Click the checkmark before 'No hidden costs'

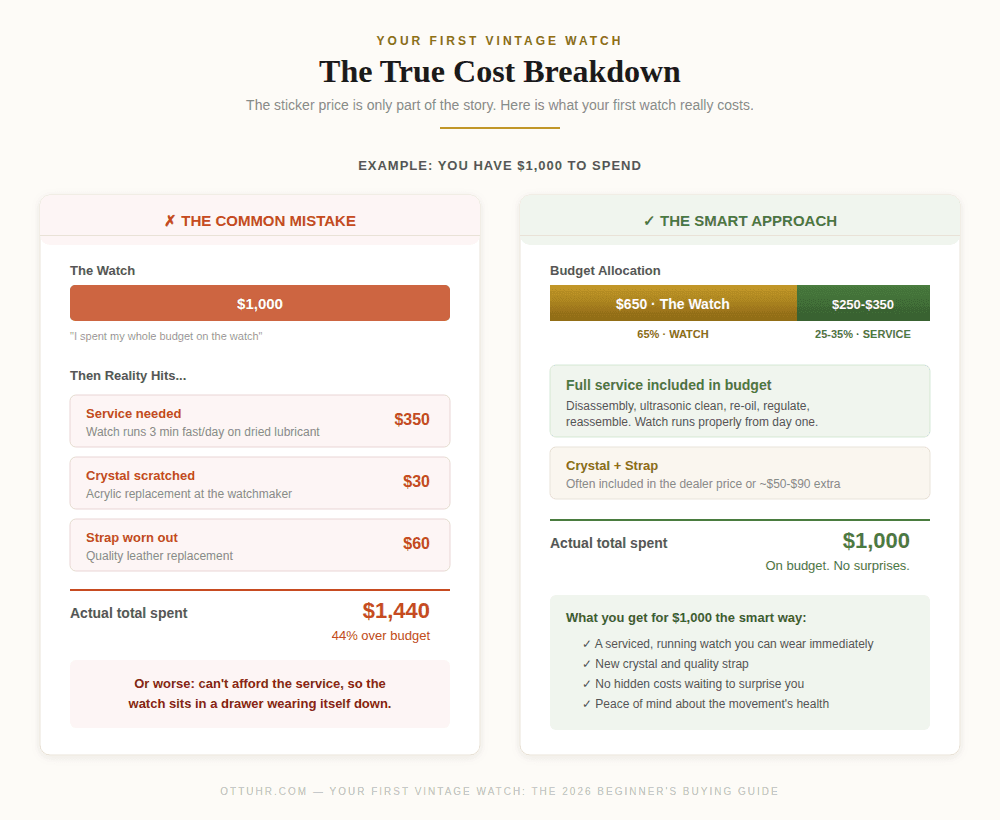point(587,684)
